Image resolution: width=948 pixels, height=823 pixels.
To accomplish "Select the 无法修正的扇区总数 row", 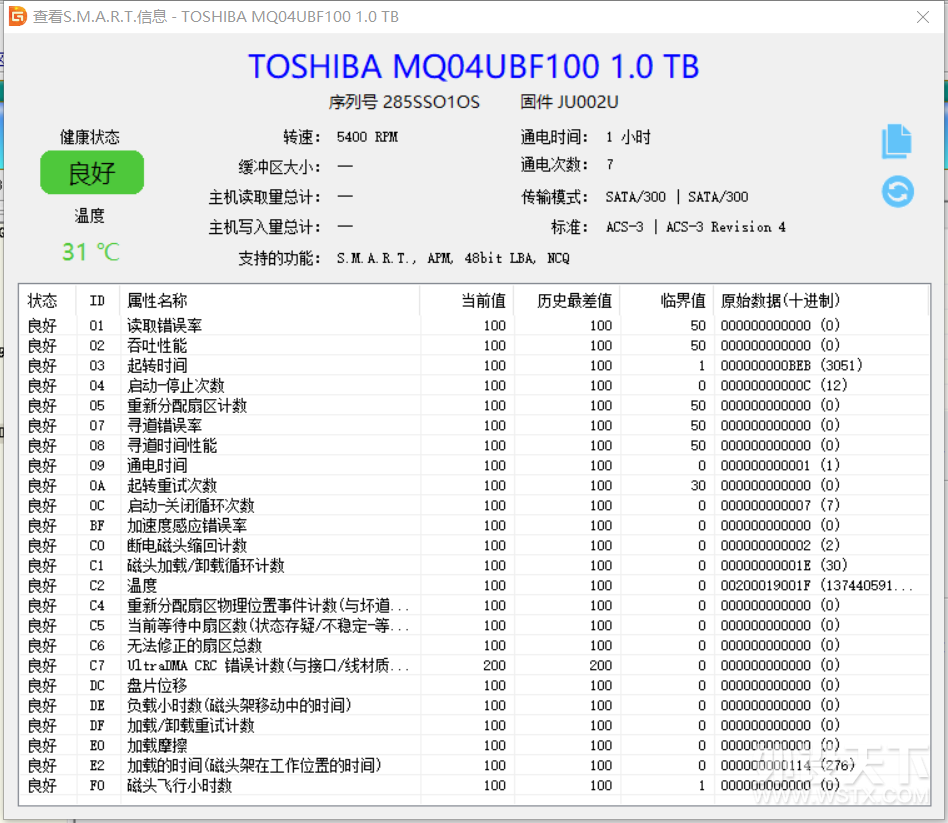I will pyautogui.click(x=475, y=645).
